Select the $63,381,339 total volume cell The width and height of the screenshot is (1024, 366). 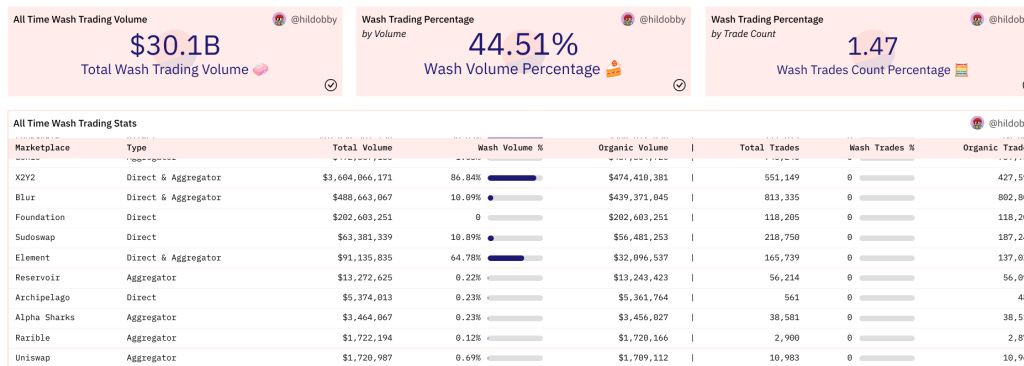click(x=365, y=237)
